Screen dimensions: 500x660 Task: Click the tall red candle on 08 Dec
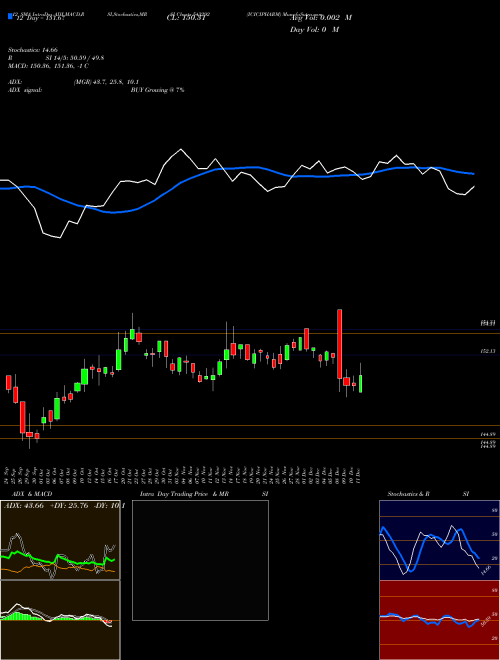[340, 344]
